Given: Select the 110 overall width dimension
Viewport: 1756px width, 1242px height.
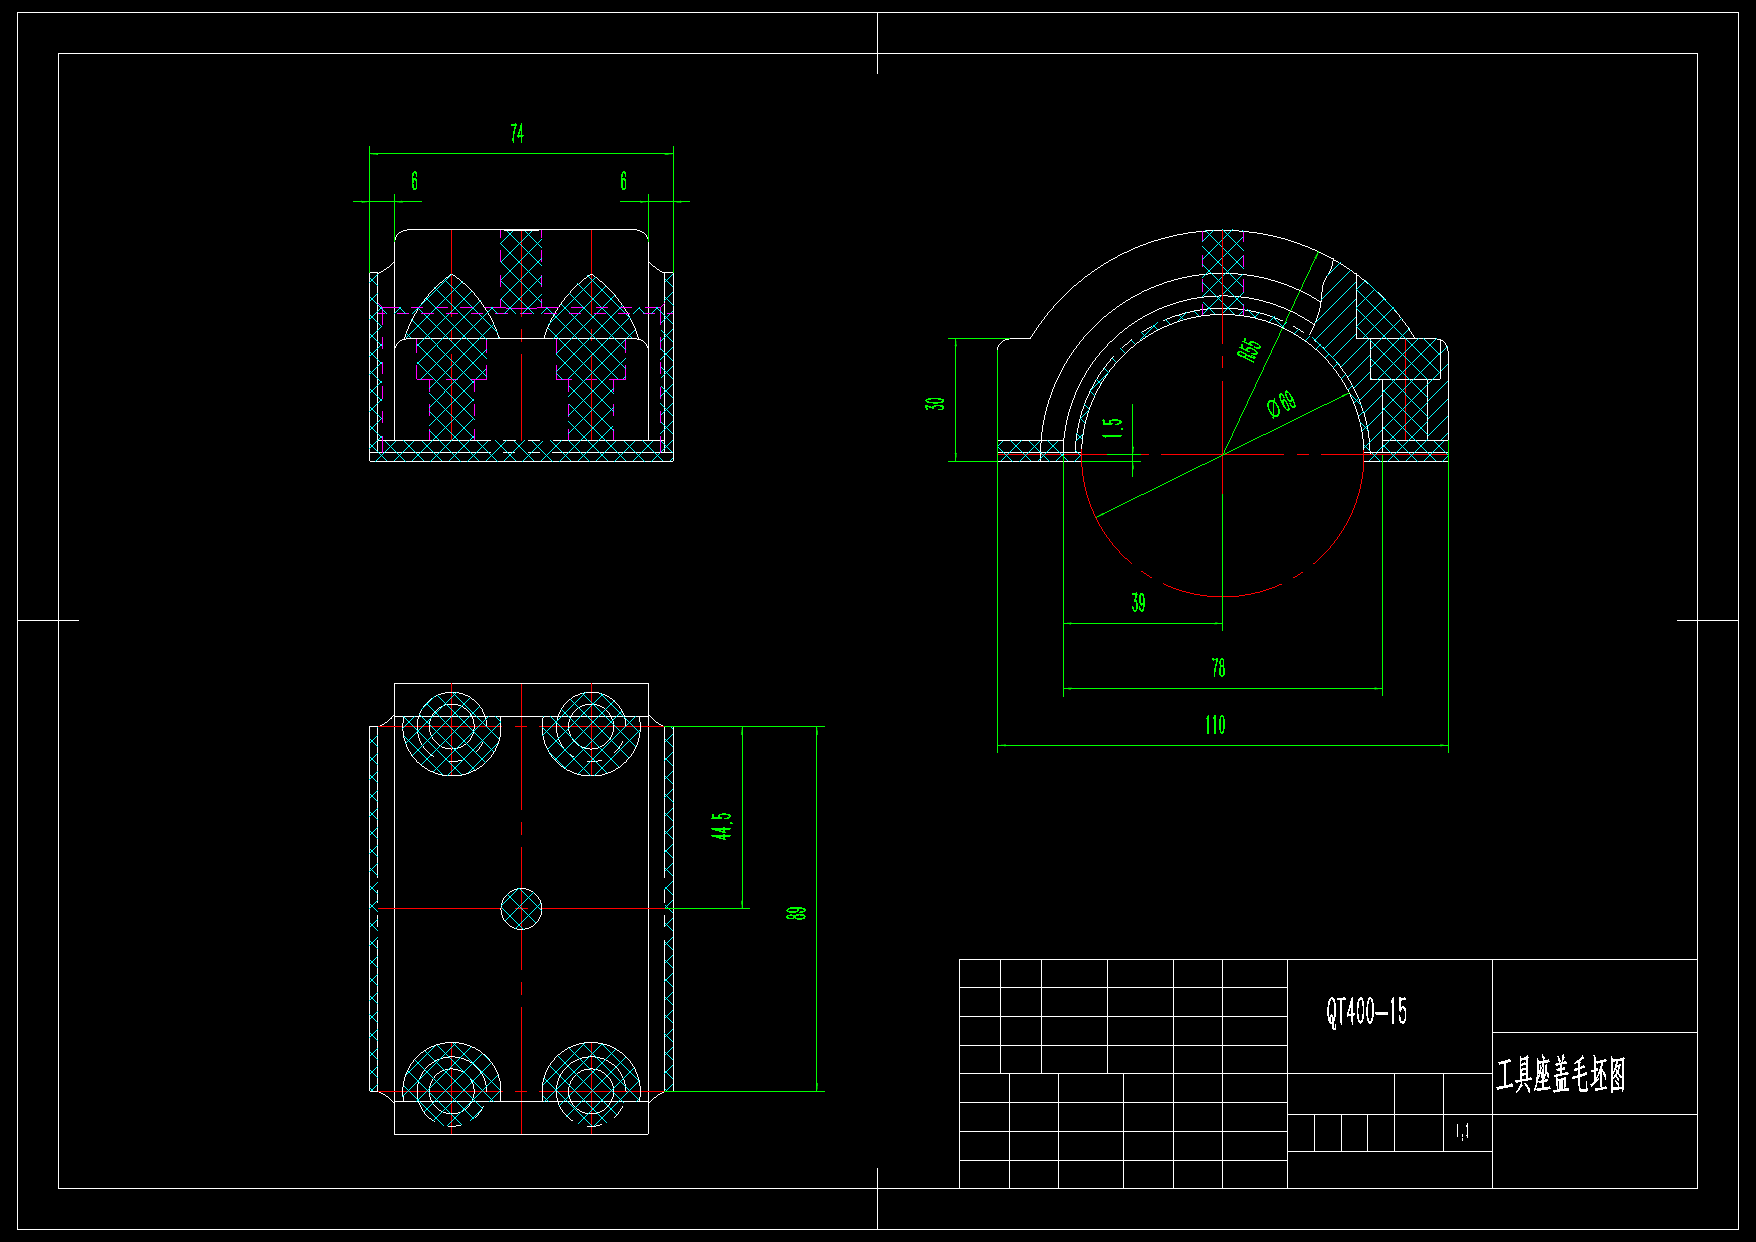Looking at the screenshot, I should click(1215, 724).
